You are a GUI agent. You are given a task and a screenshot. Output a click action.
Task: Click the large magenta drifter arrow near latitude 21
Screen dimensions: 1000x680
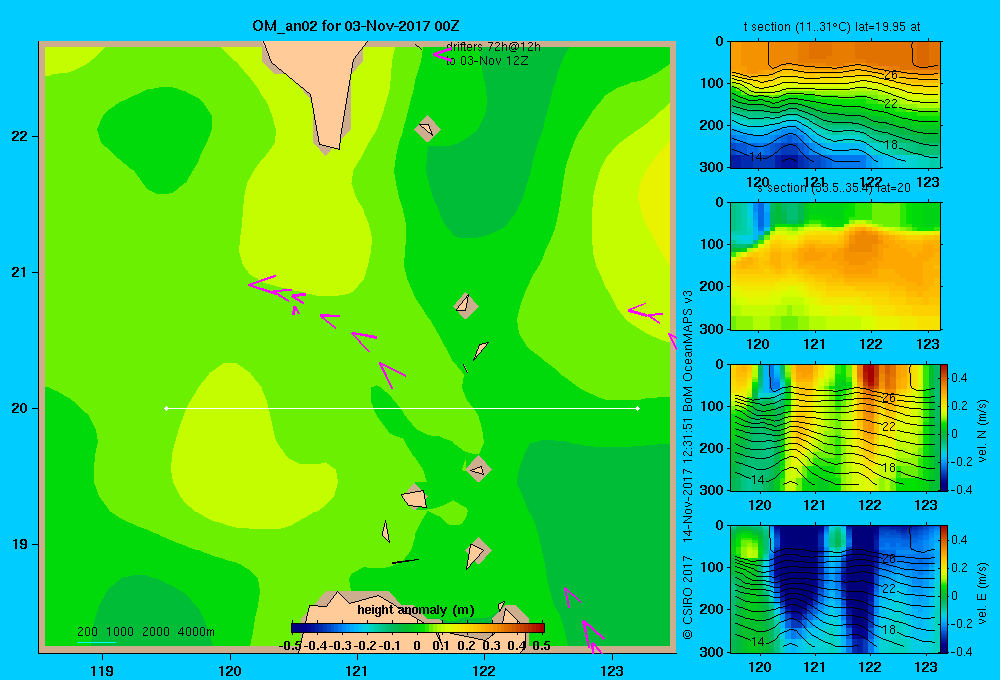click(269, 286)
